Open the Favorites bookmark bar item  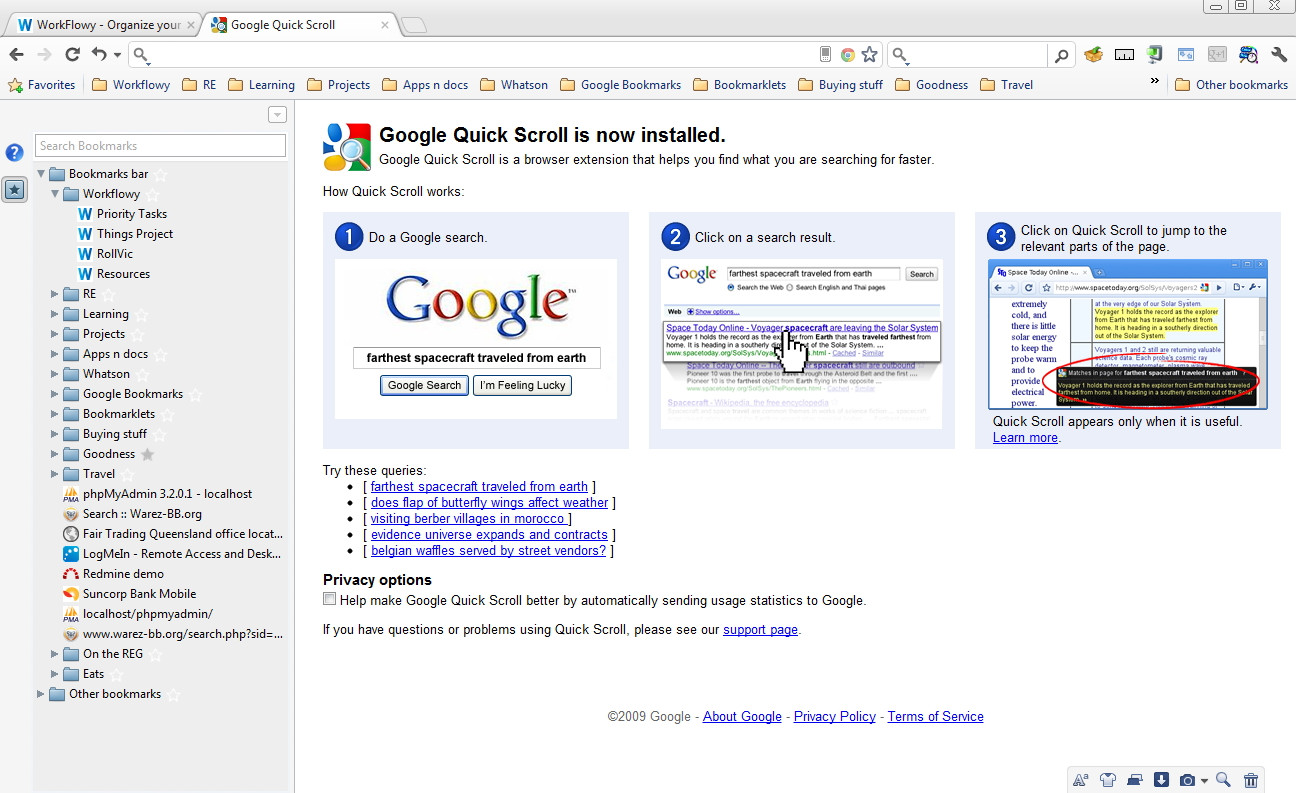click(x=42, y=85)
